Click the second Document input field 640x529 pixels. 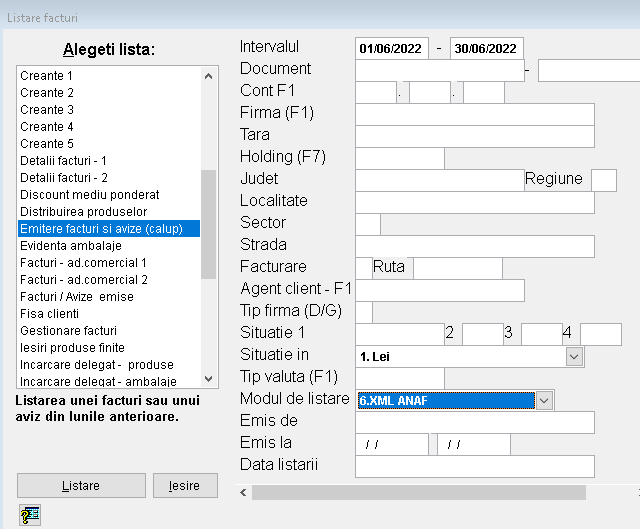(589, 71)
